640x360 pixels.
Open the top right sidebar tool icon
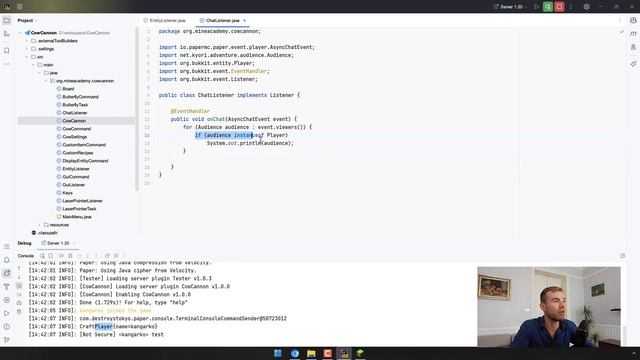coord(633,20)
